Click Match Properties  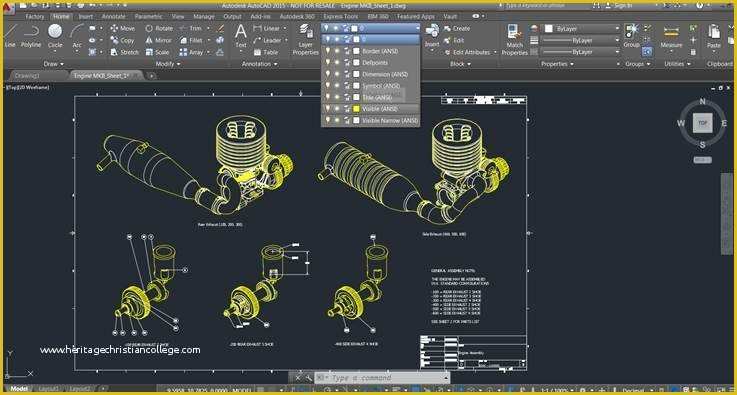click(514, 40)
